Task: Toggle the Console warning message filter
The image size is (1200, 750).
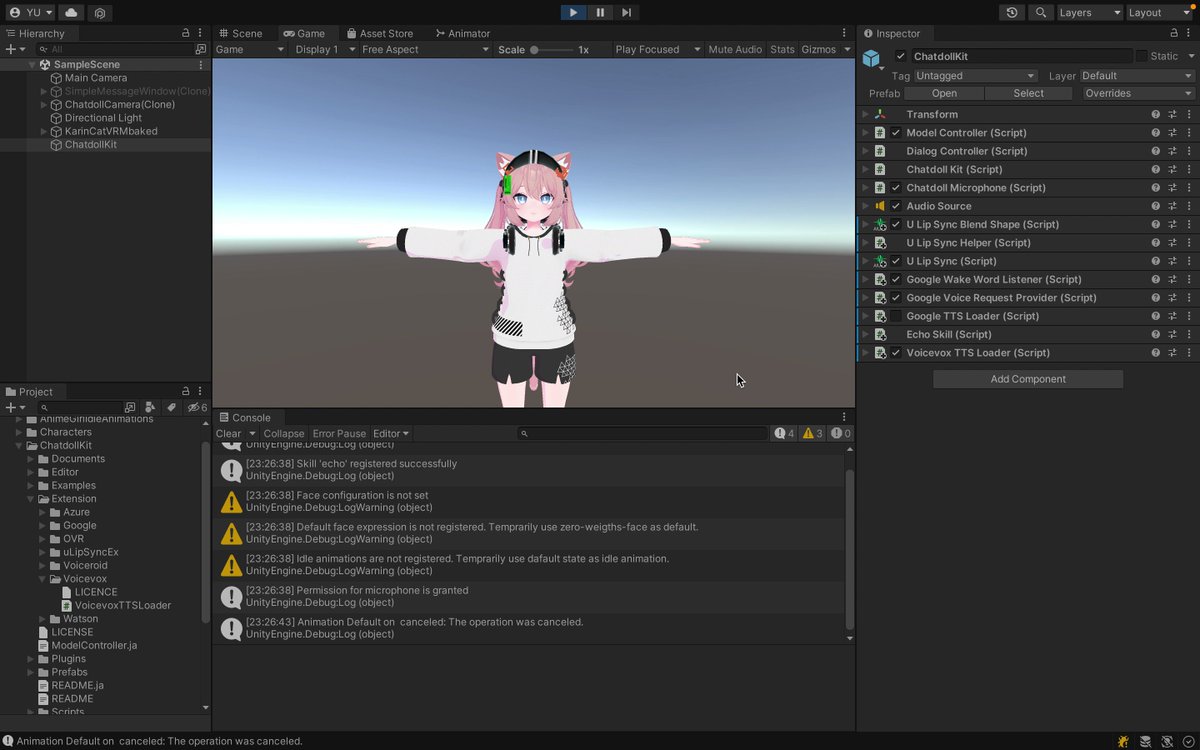Action: pos(813,434)
